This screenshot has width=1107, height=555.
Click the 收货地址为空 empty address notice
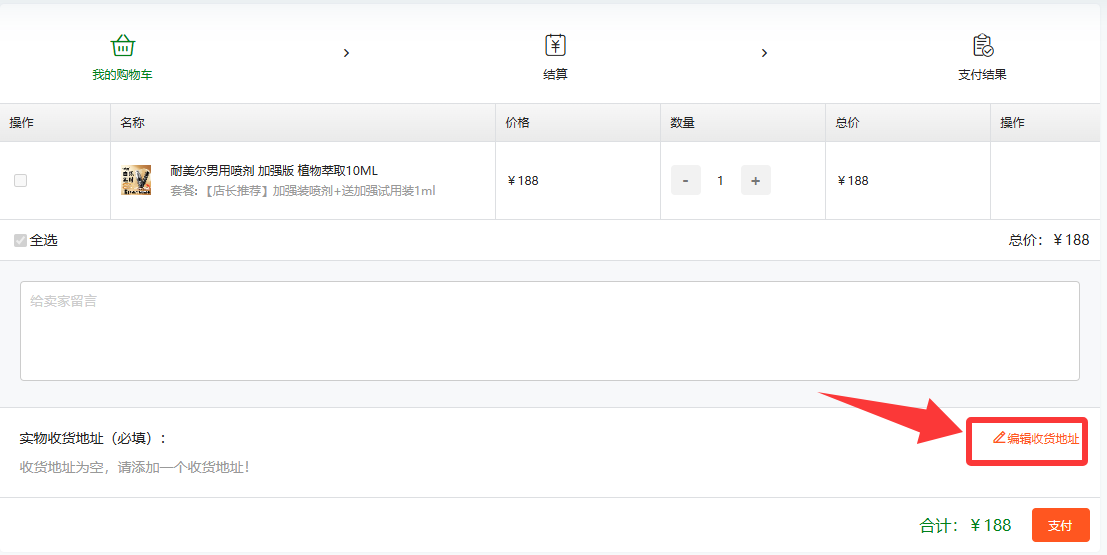tap(134, 467)
